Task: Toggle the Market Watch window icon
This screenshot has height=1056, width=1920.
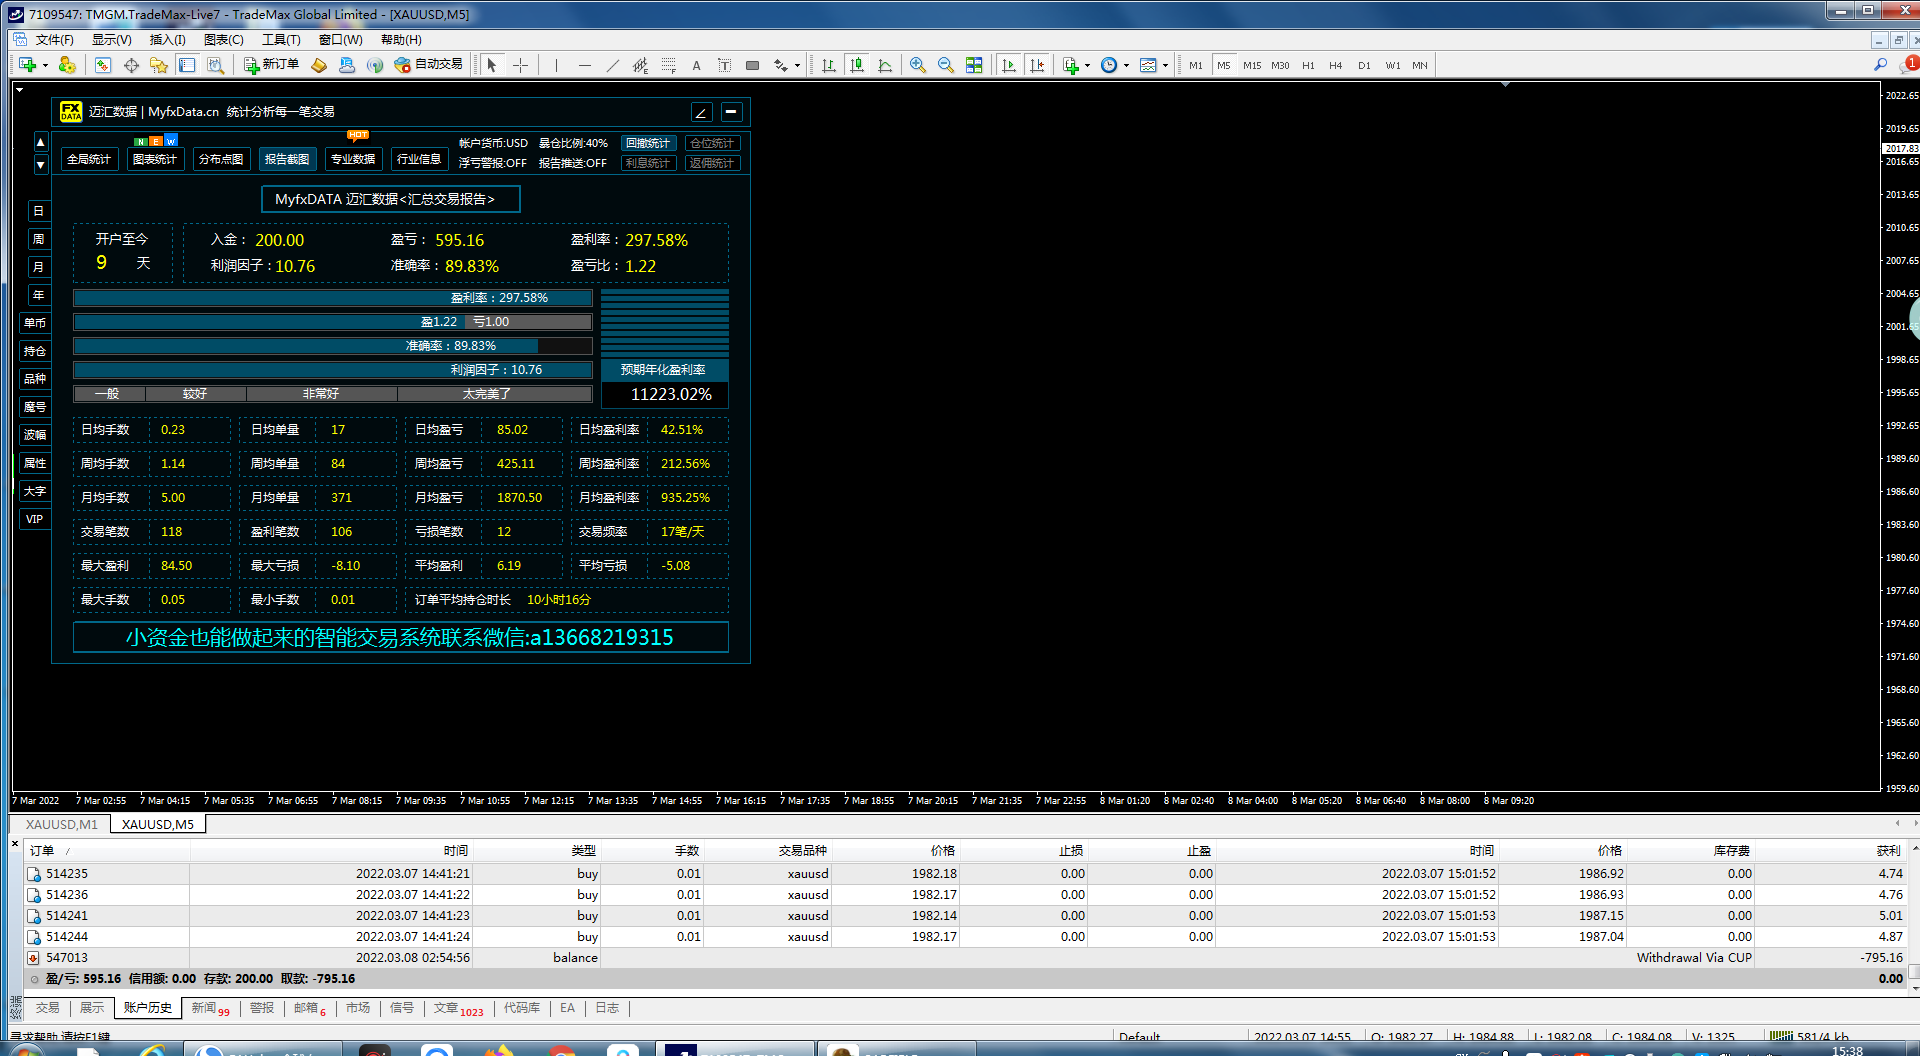Action: 103,65
